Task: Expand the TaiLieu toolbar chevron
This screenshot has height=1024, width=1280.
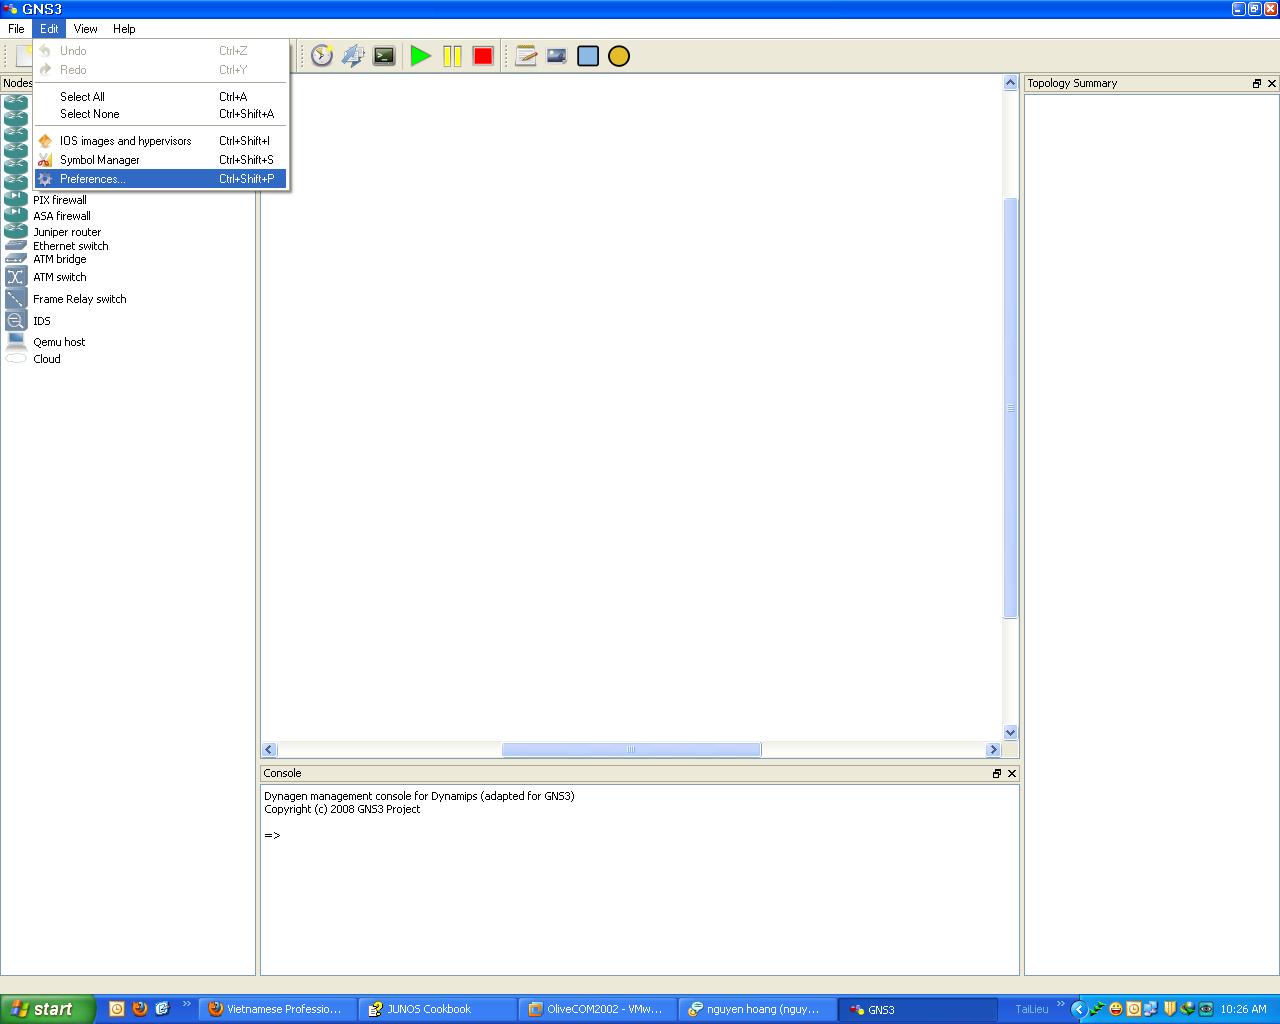Action: [x=1061, y=1004]
